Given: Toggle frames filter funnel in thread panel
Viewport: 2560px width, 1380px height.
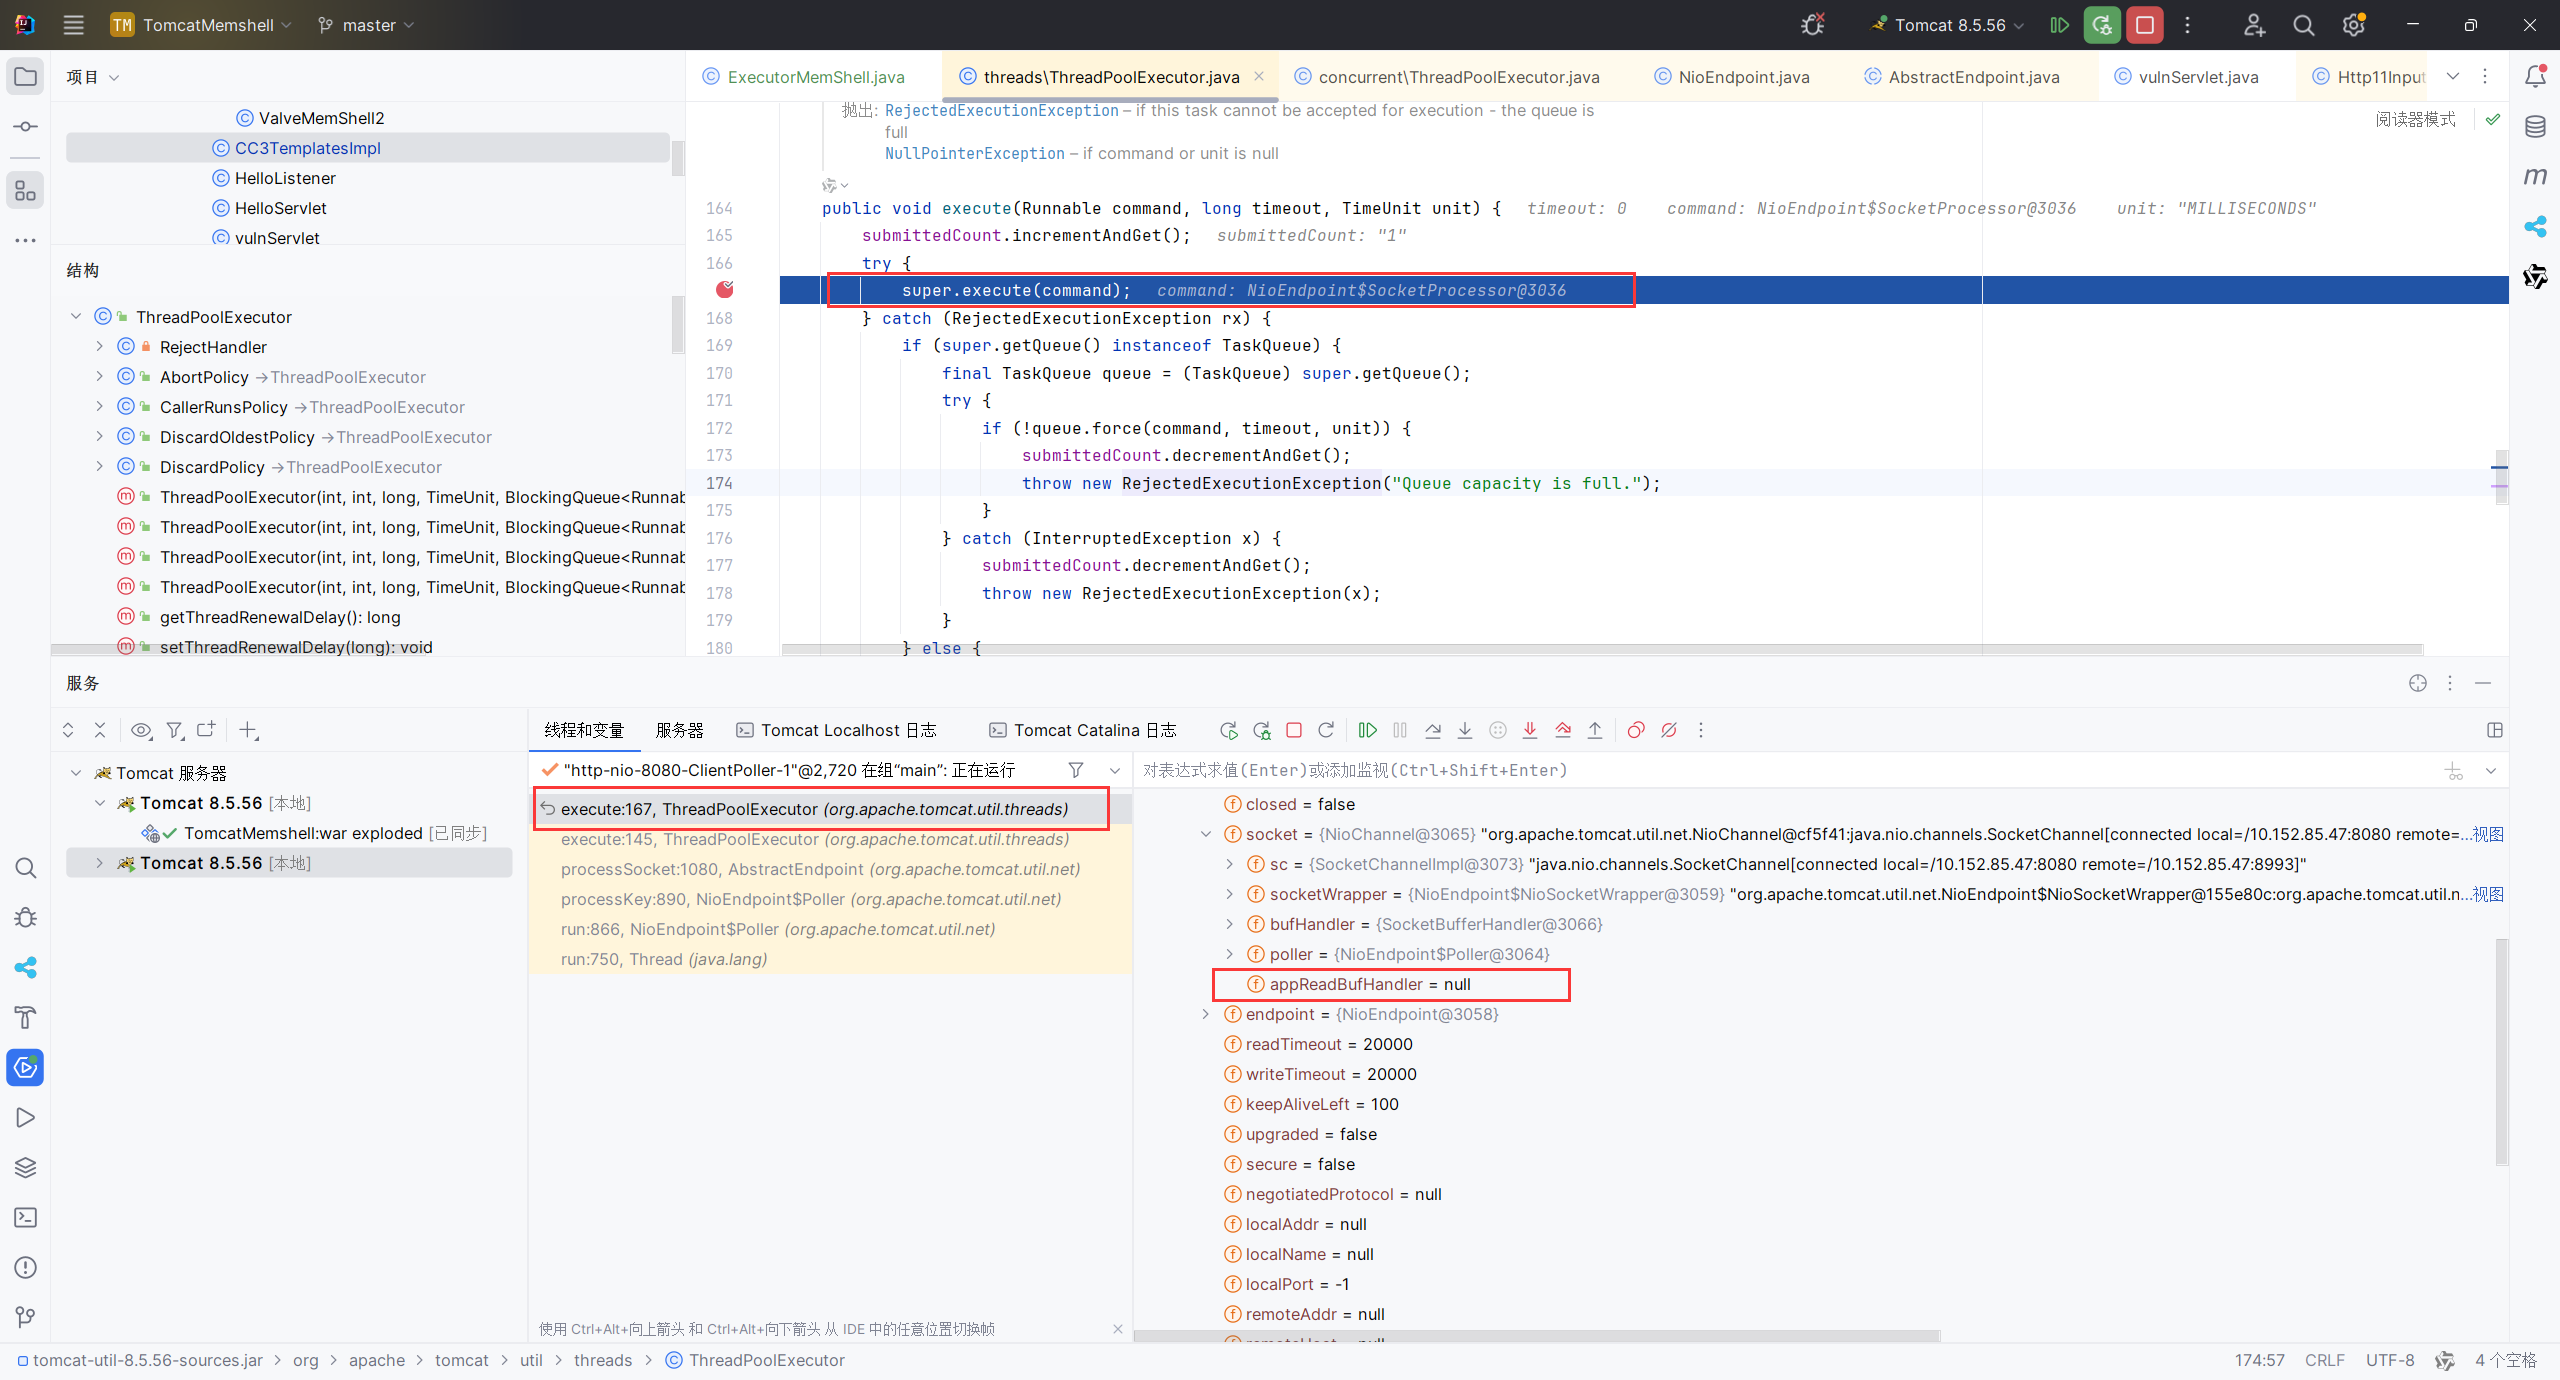Looking at the screenshot, I should click(1076, 770).
